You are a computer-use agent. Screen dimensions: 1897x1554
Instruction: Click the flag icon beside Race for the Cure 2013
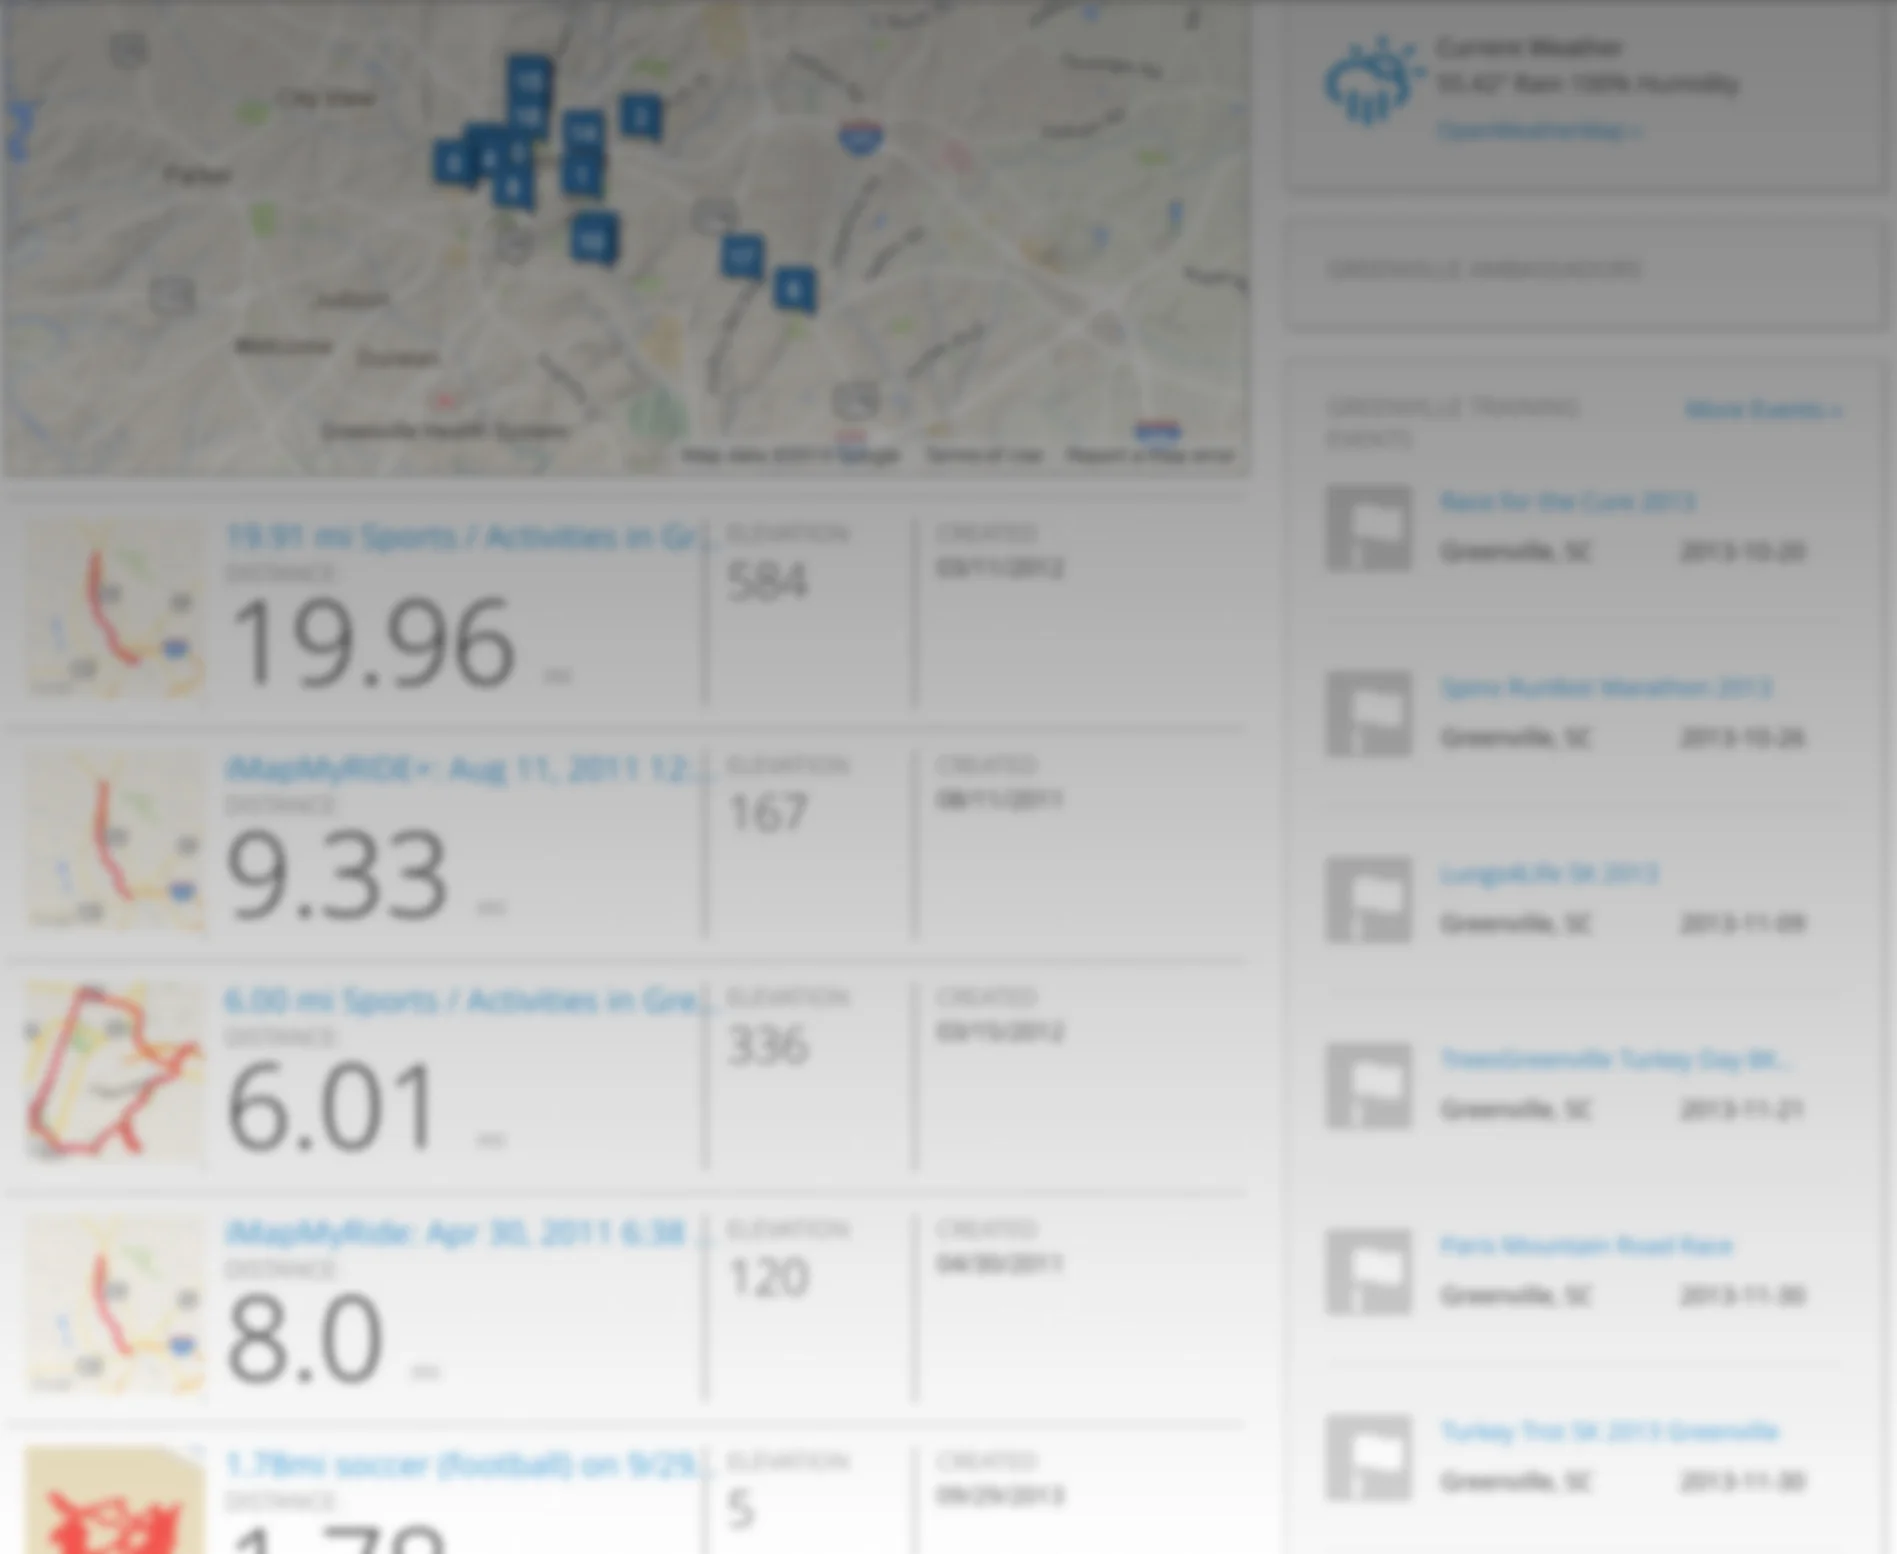[x=1369, y=527]
